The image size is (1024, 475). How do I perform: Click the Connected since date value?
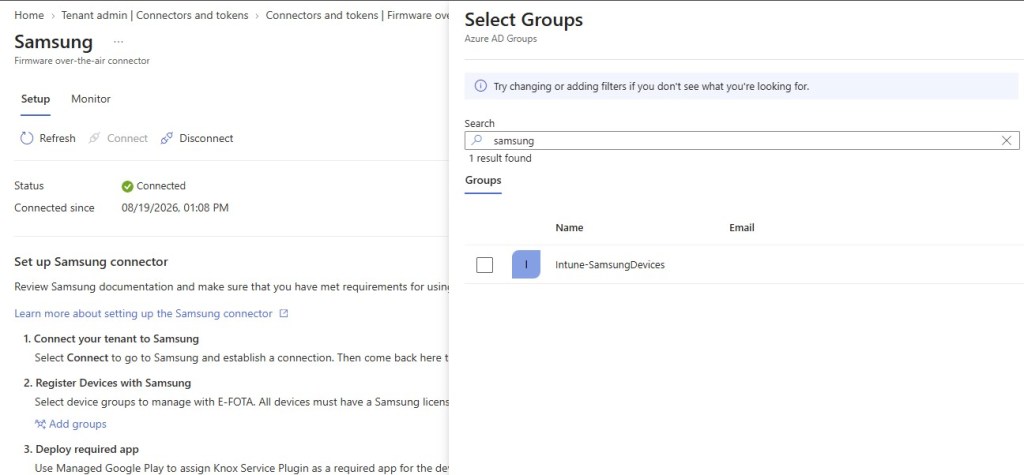tap(175, 208)
